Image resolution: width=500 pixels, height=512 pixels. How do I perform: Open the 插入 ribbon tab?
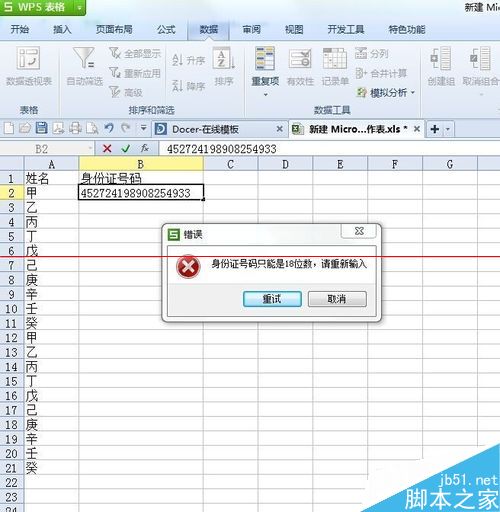62,30
